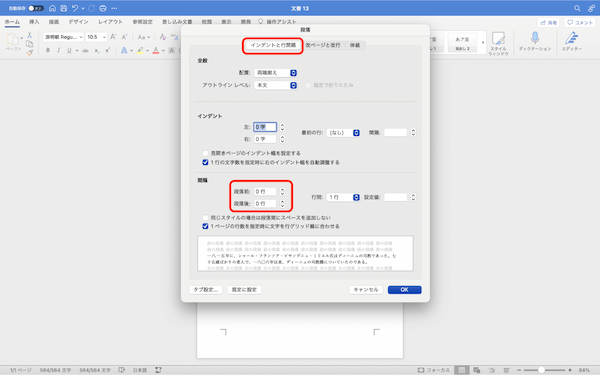Click the Home house icon in title bar
600x375 pixels.
click(52, 8)
